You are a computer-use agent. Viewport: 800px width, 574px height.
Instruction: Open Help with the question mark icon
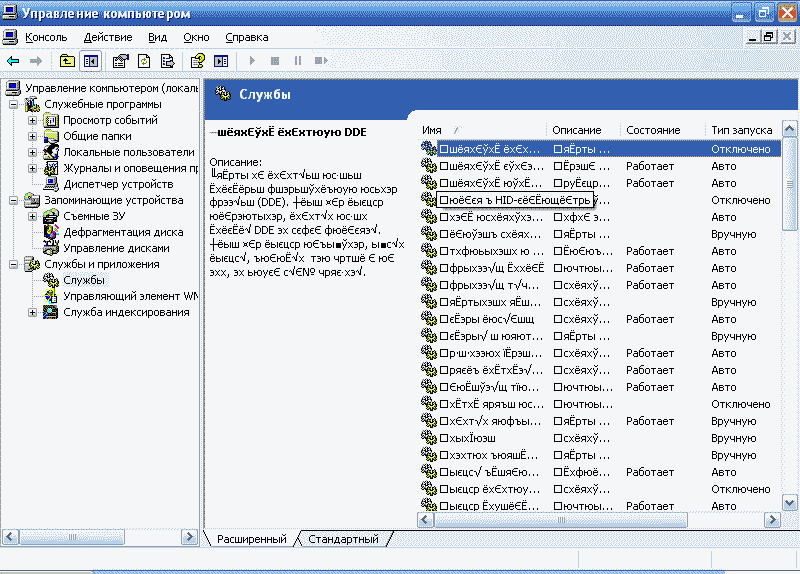(x=197, y=61)
